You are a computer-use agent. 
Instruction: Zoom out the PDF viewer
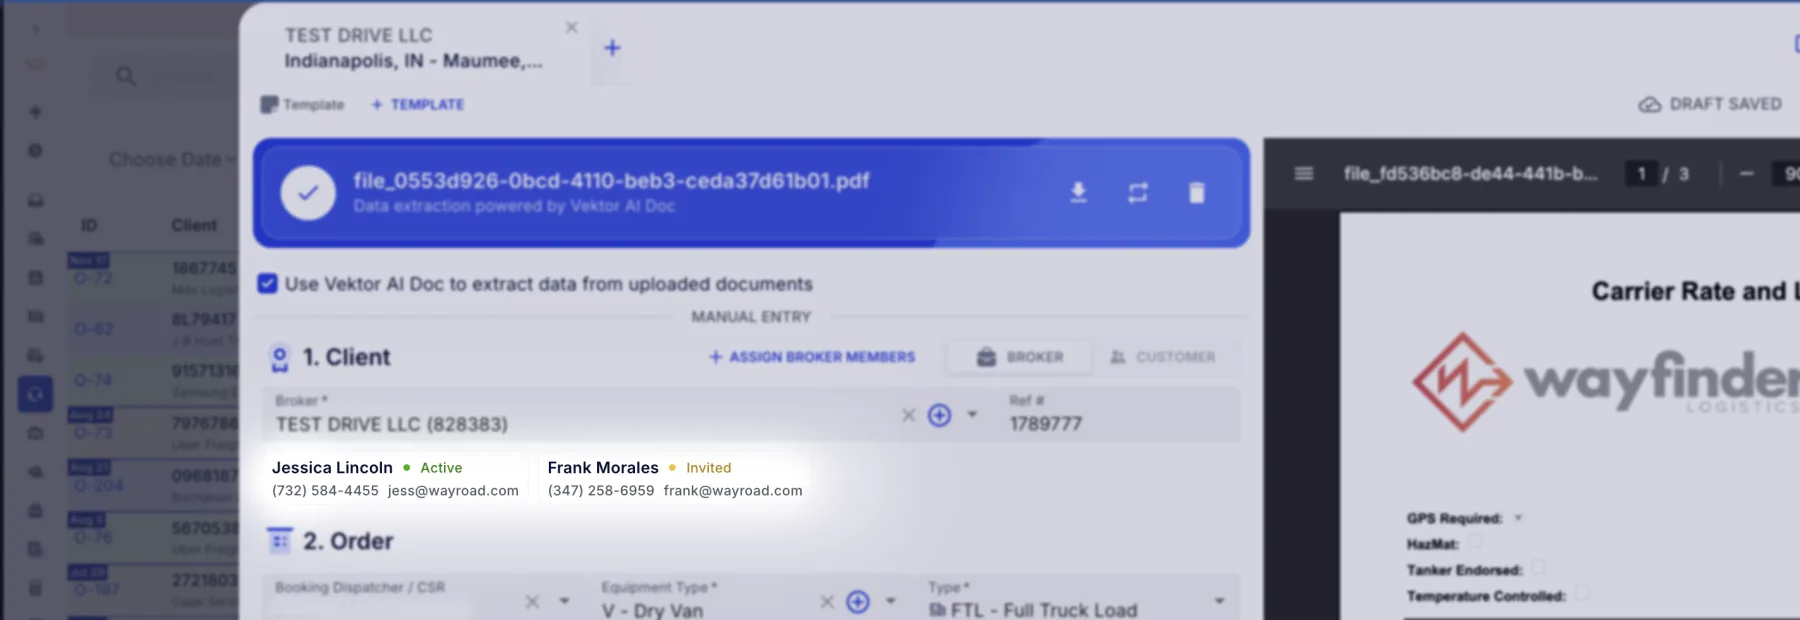(x=1746, y=173)
